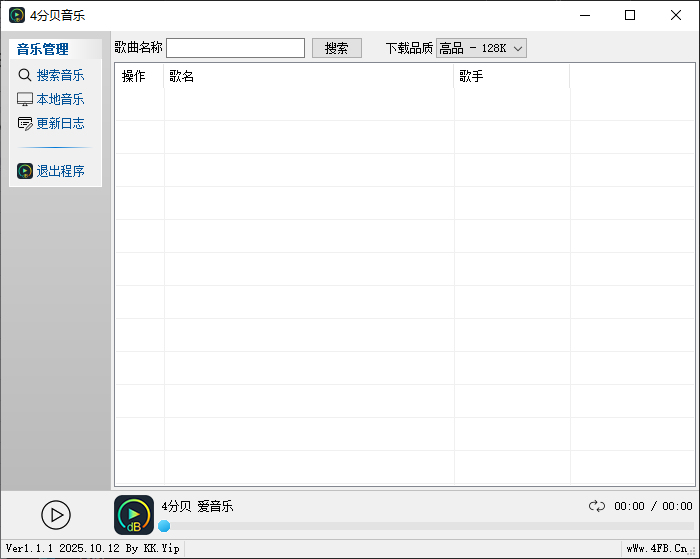Click the dB icon beside 退出程序

(x=25, y=171)
